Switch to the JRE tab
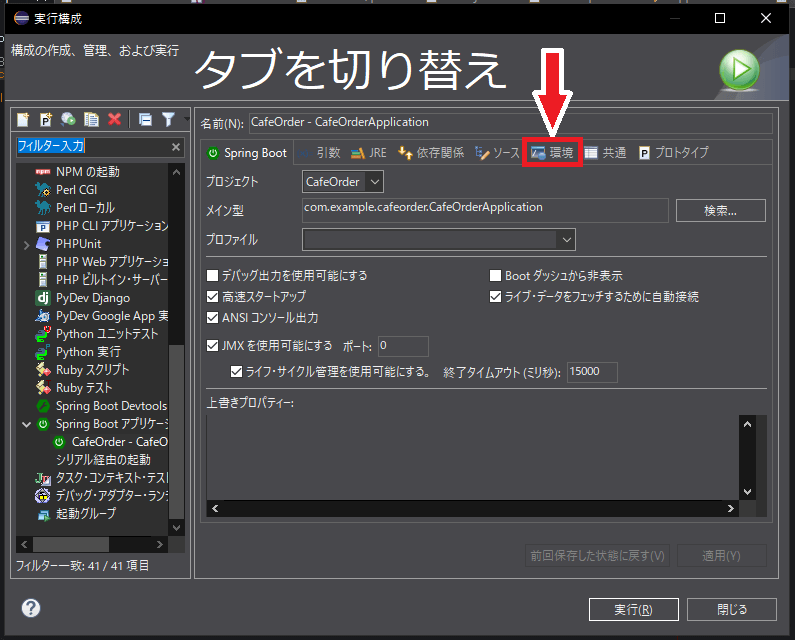Image resolution: width=795 pixels, height=640 pixels. click(x=369, y=153)
